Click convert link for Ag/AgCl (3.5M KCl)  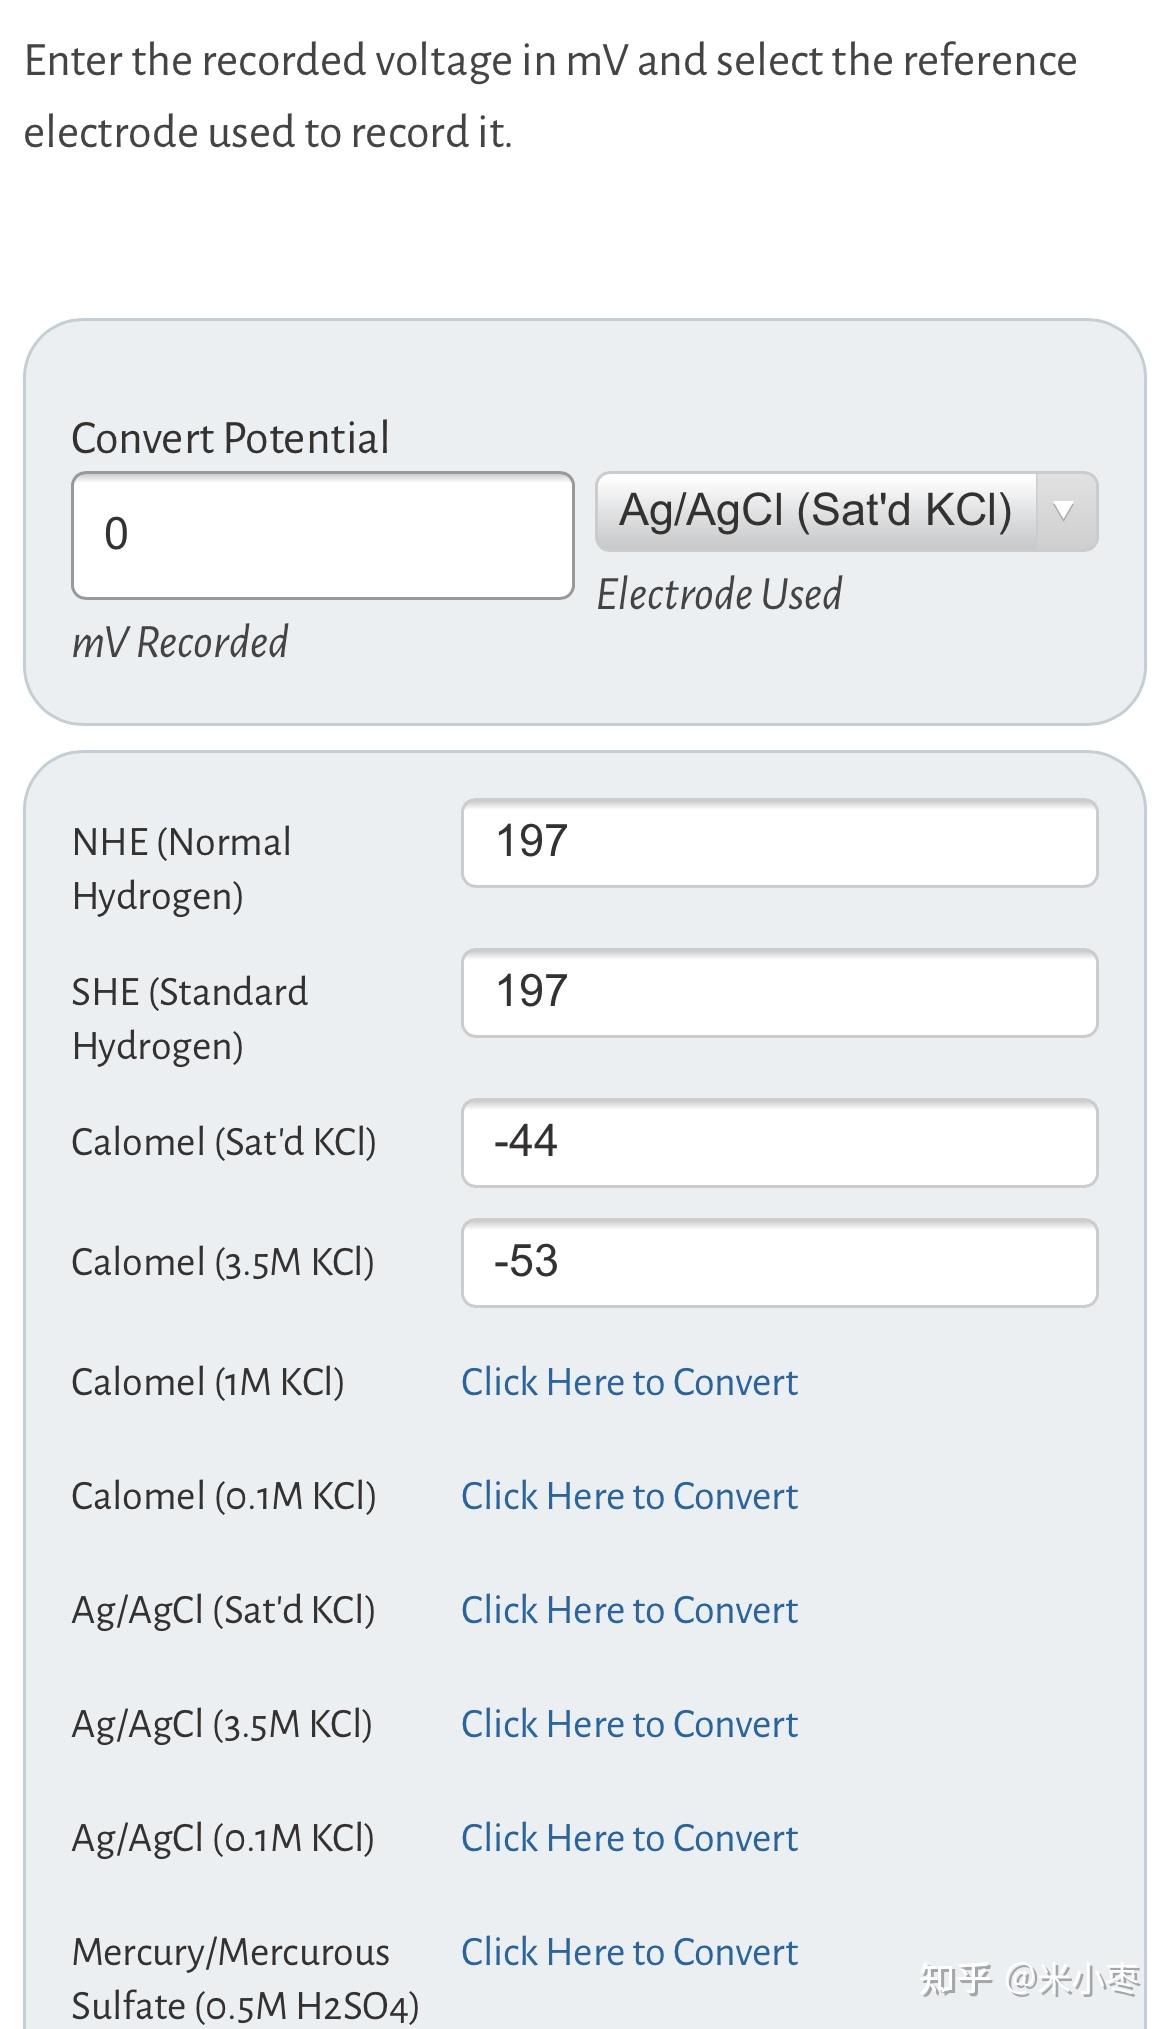click(629, 1724)
